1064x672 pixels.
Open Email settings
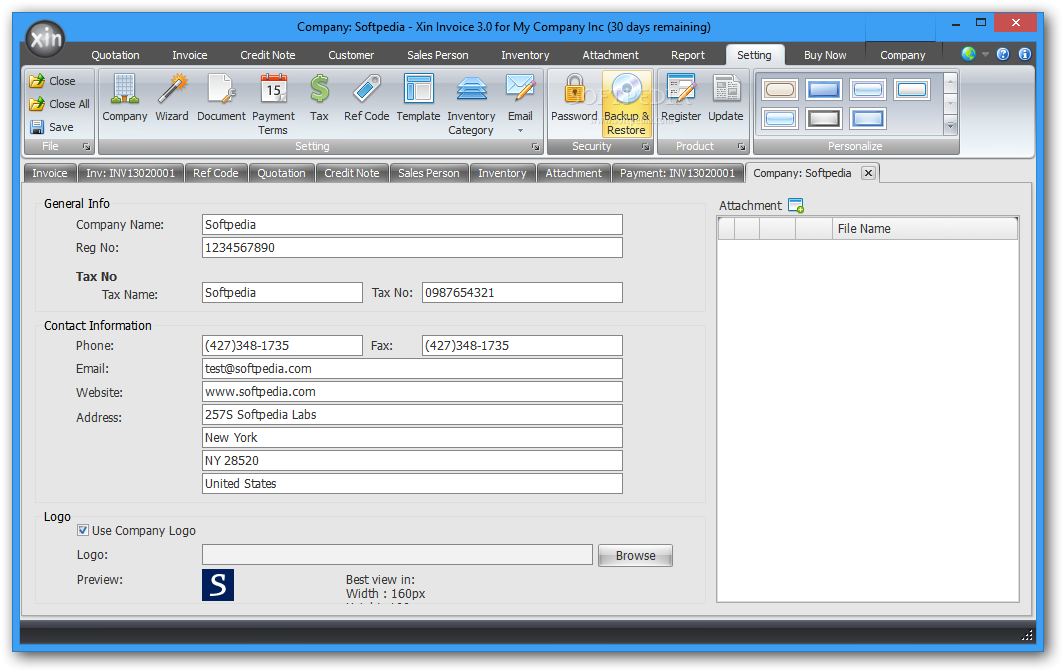pyautogui.click(x=520, y=98)
